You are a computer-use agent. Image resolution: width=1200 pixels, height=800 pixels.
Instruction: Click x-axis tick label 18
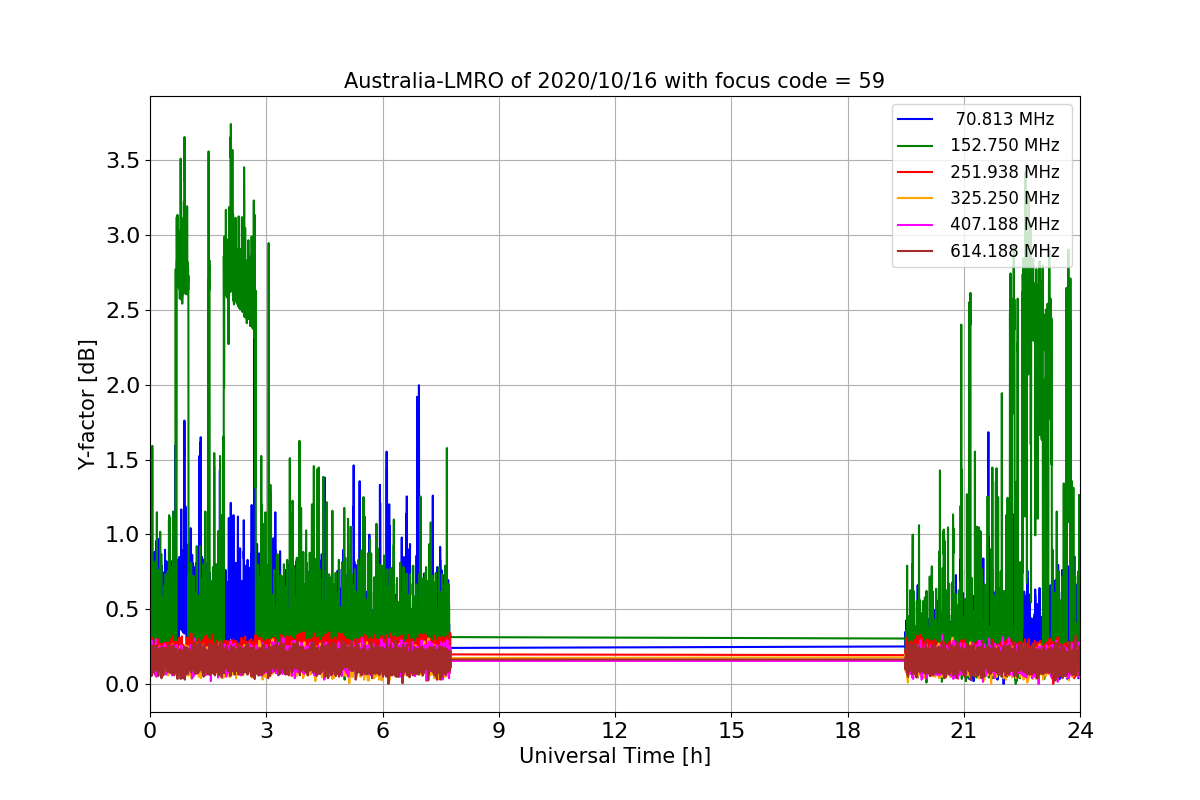[847, 731]
